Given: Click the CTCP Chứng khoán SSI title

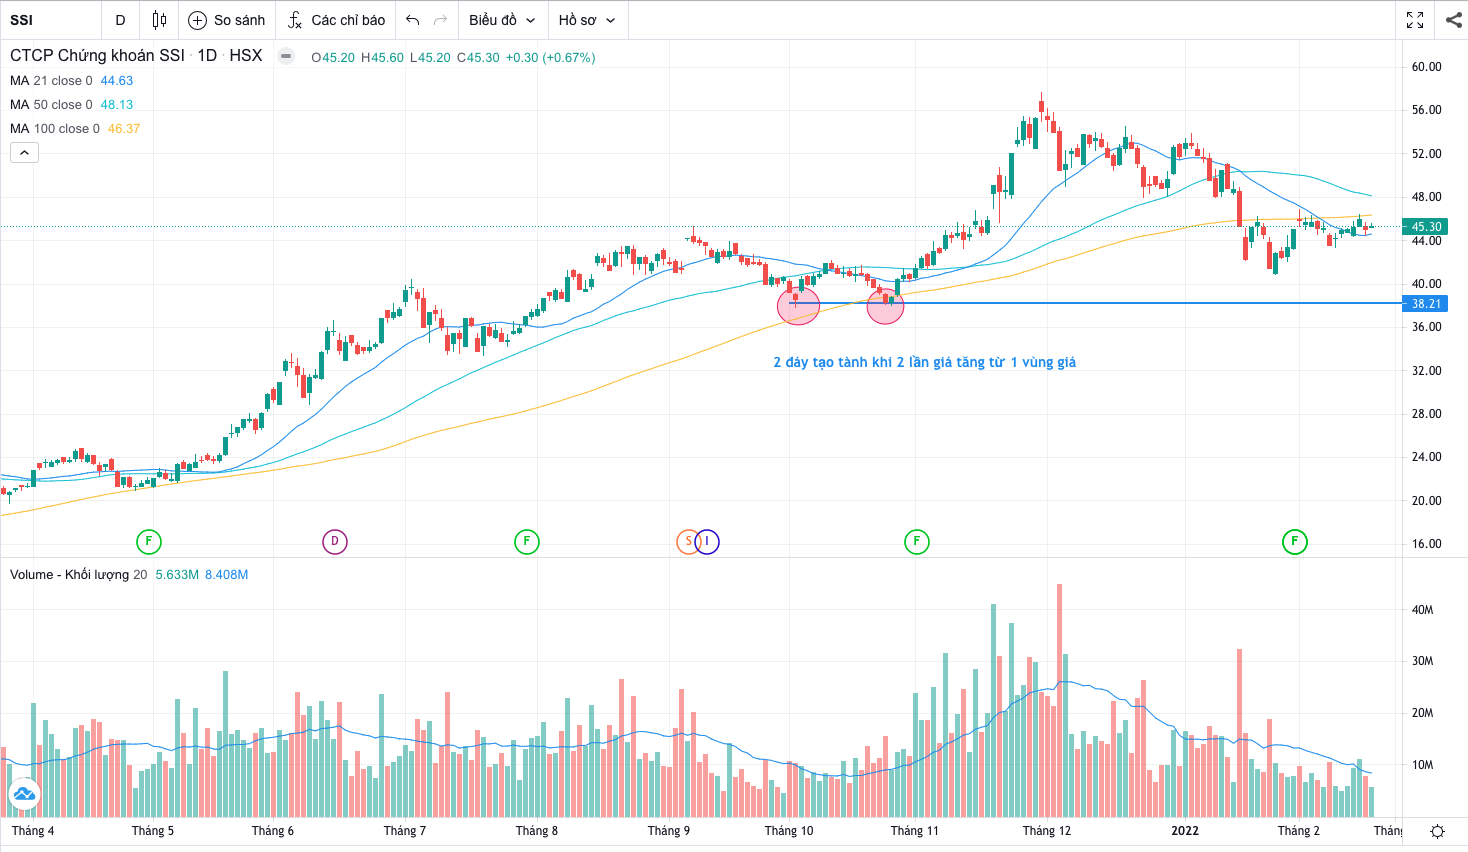Looking at the screenshot, I should click(97, 56).
